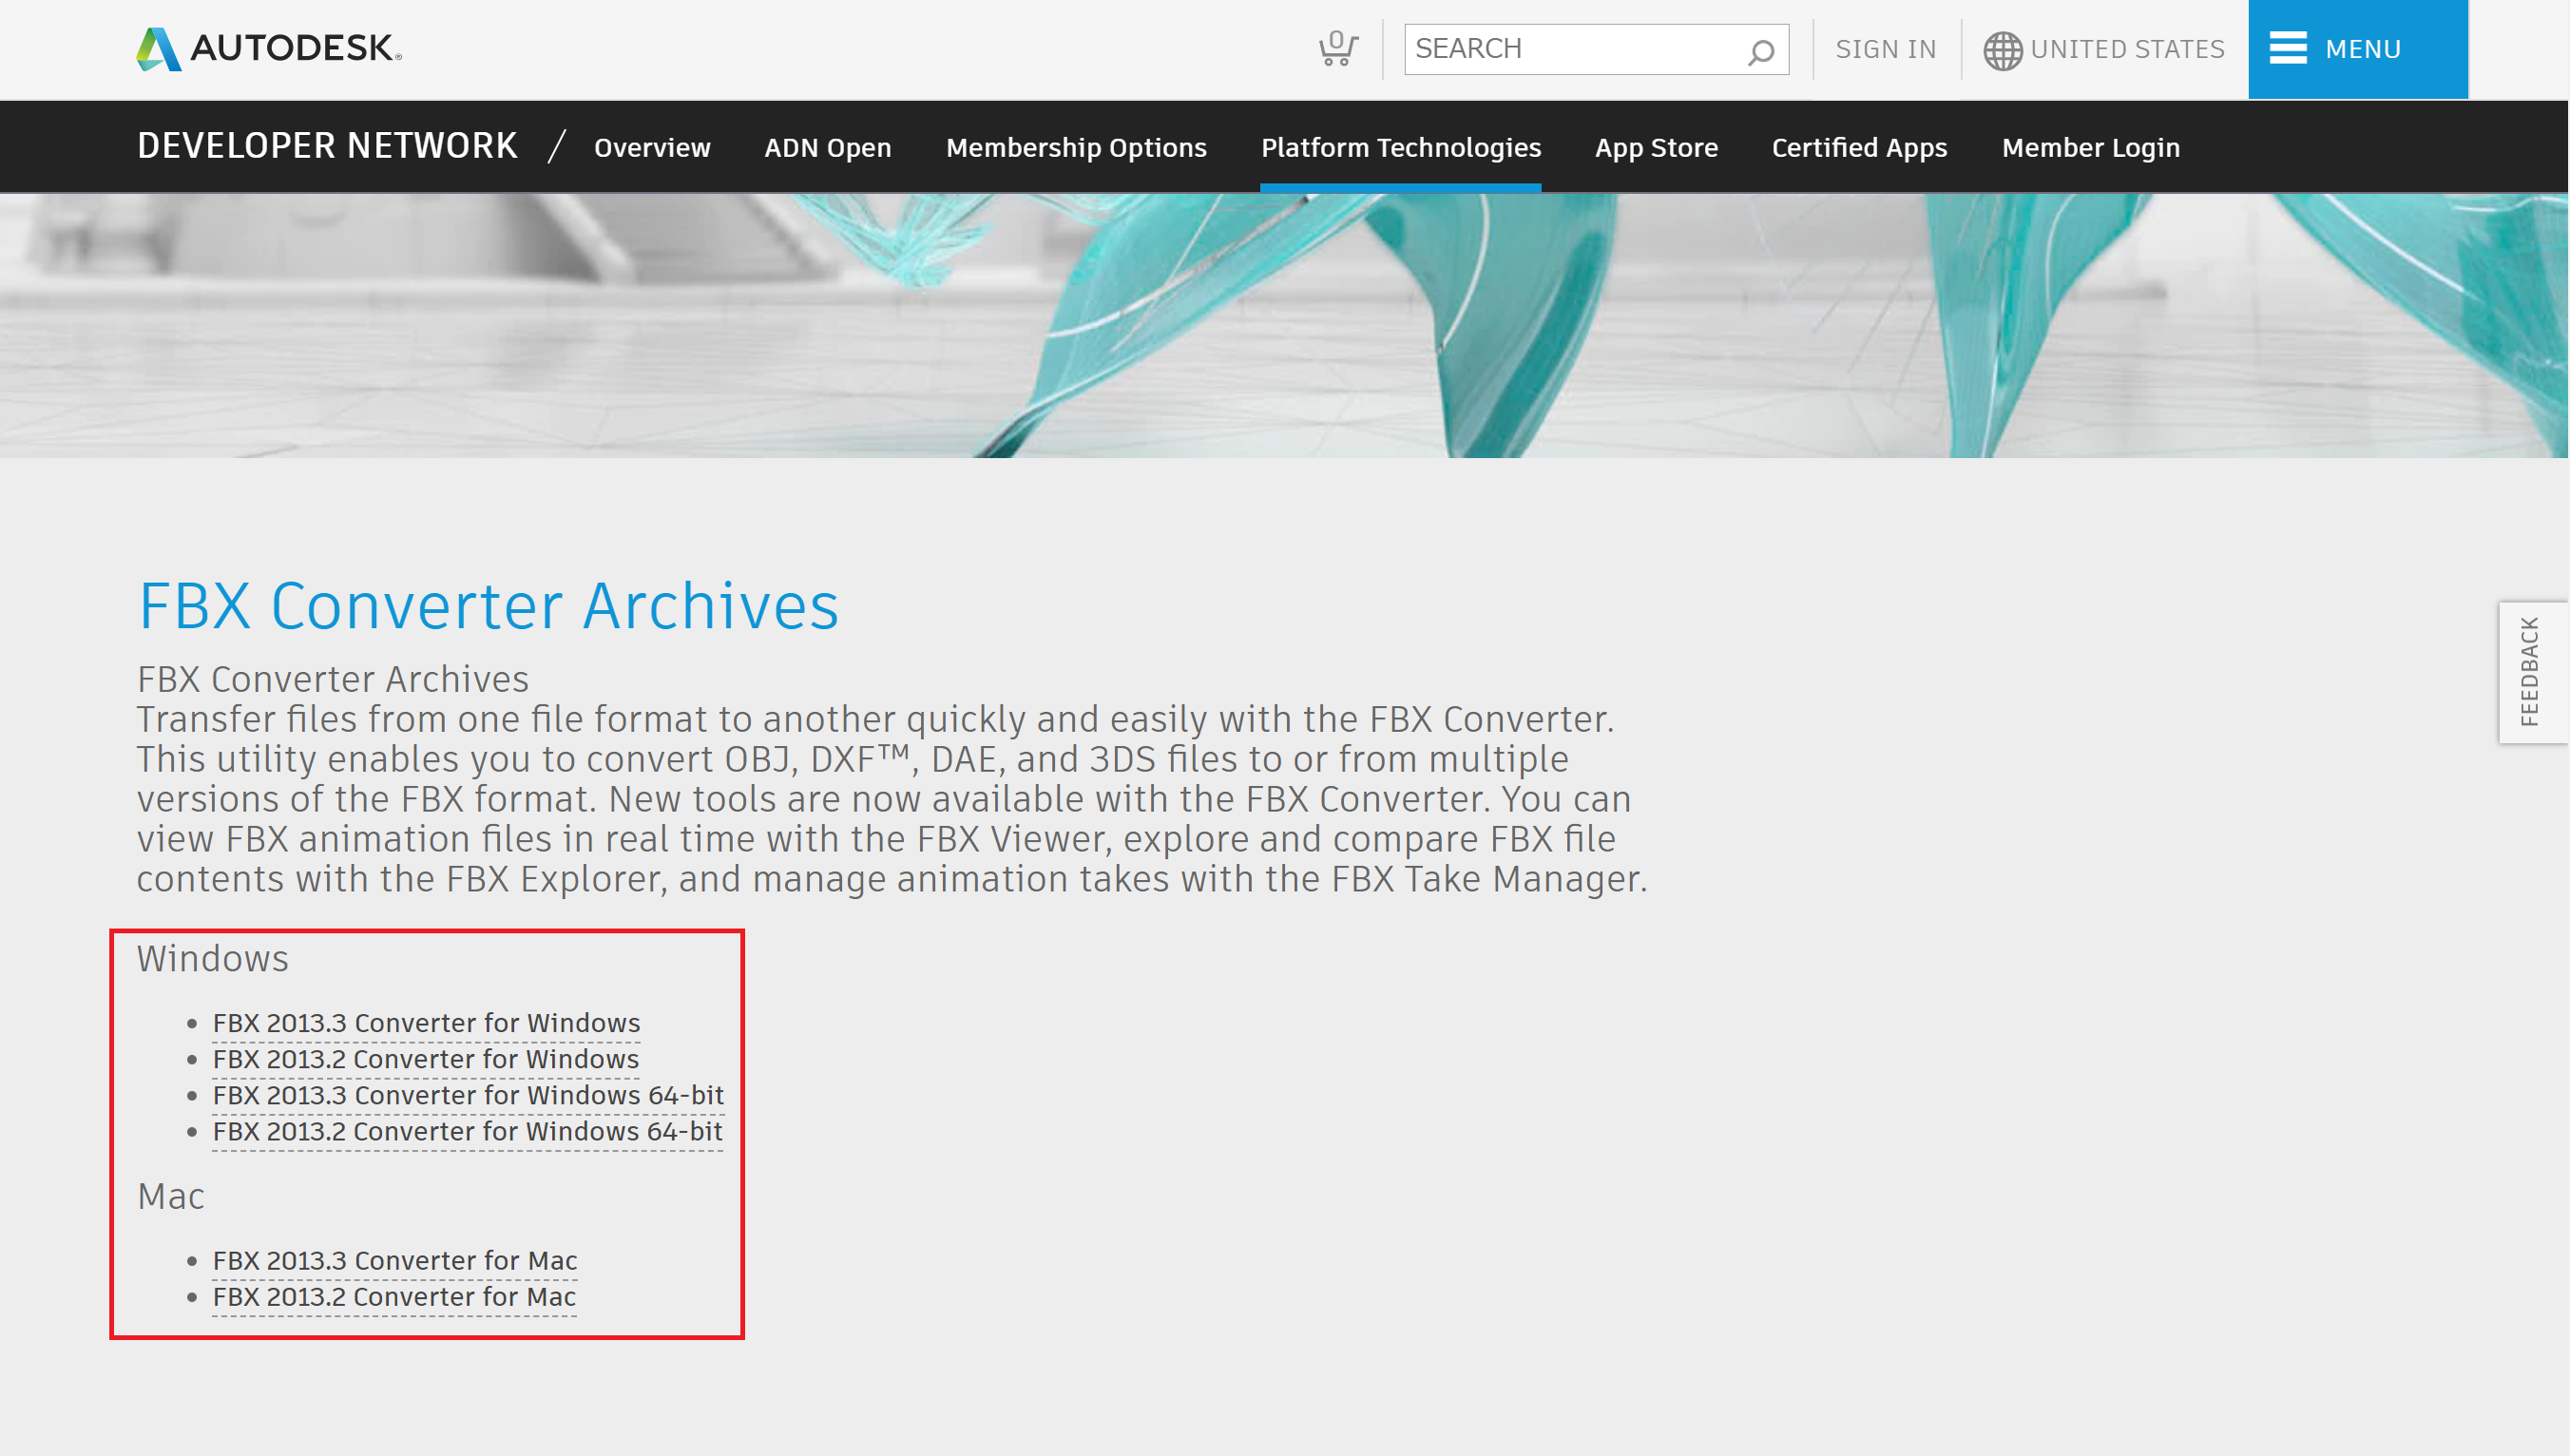Click in the SEARCH text field
The width and height of the screenshot is (2570, 1456).
pos(1572,49)
